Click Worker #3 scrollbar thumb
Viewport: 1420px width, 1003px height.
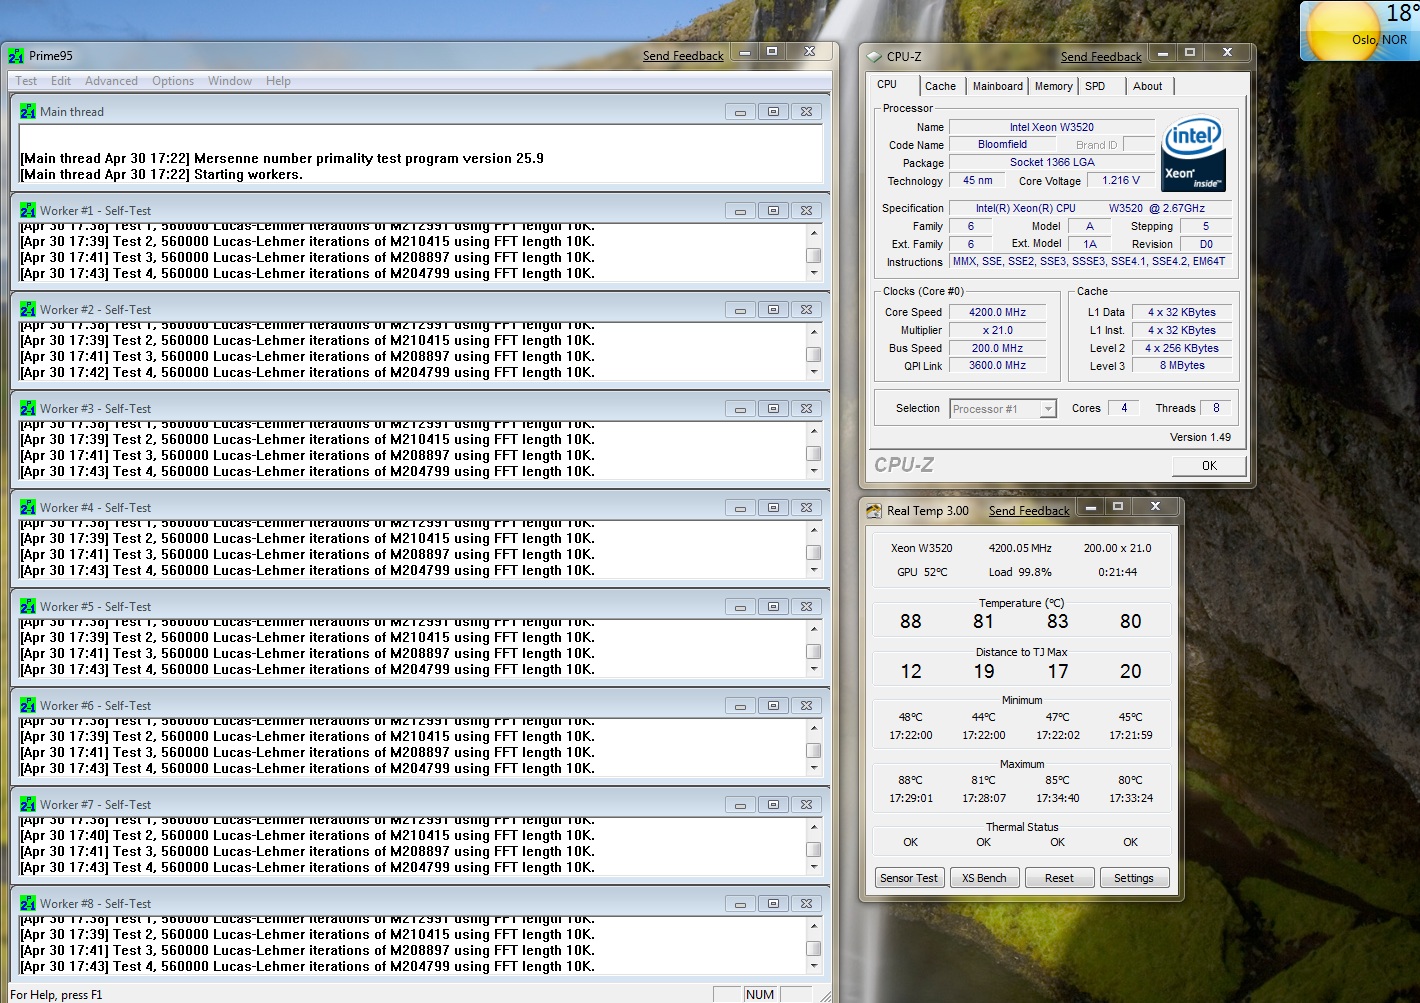coord(814,453)
